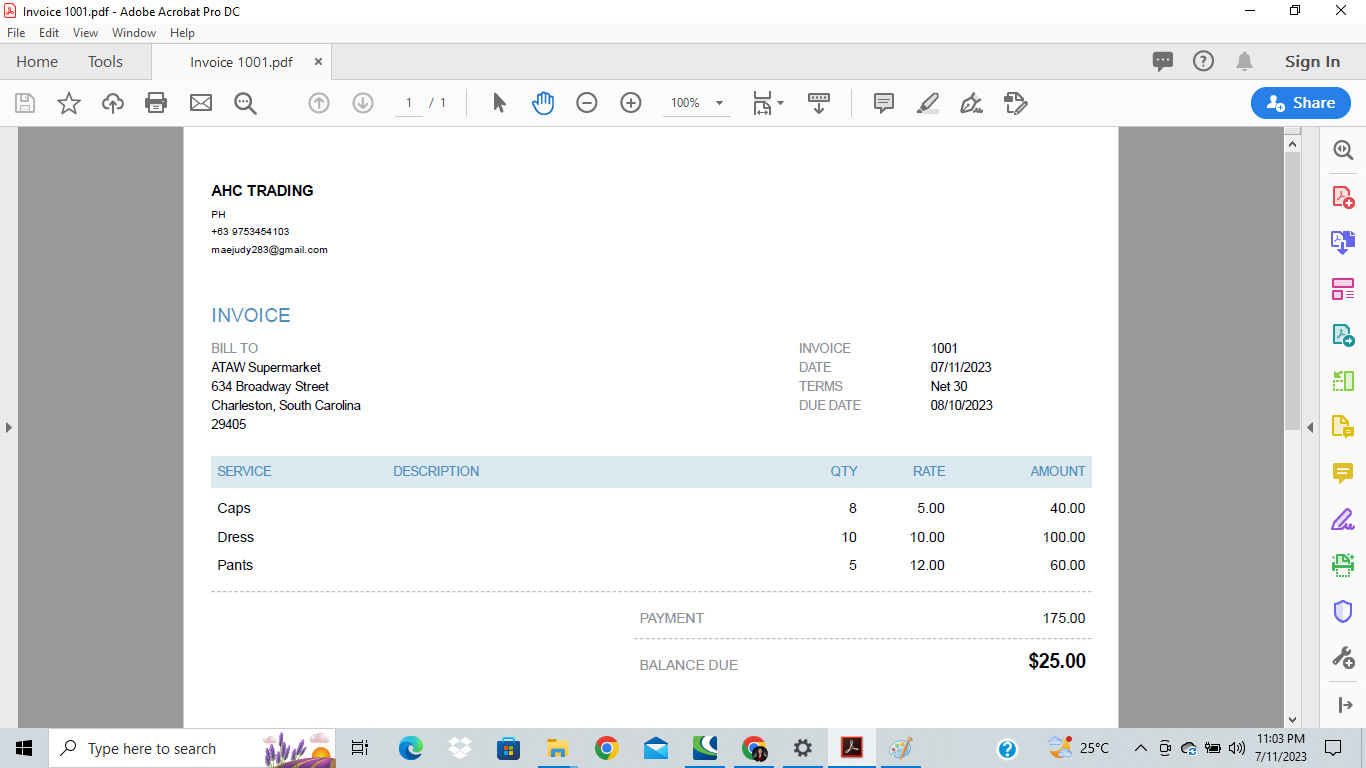Choose the Selection arrow tool
The height and width of the screenshot is (768, 1366).
tap(500, 103)
